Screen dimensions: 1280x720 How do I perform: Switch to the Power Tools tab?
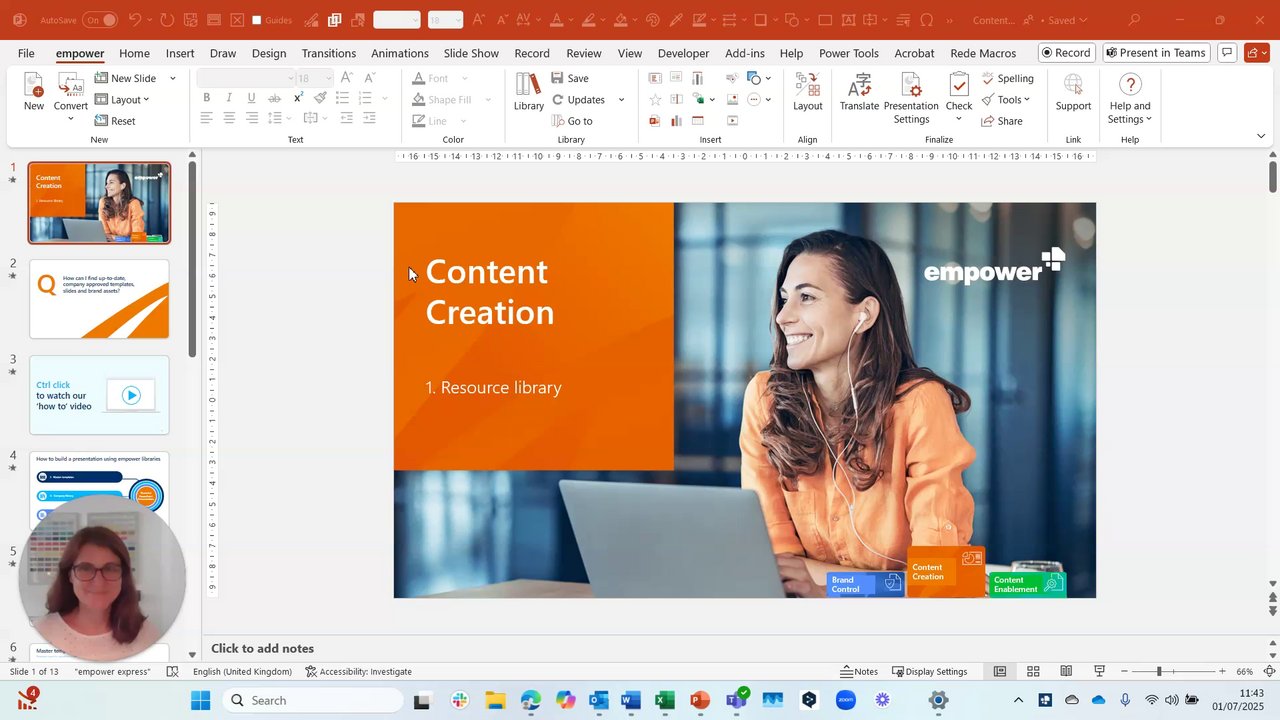tap(849, 53)
